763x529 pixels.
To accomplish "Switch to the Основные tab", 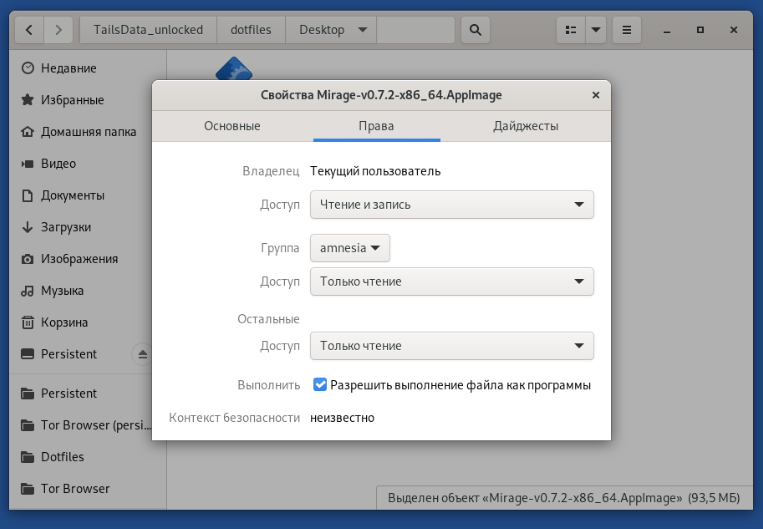I will [232, 126].
